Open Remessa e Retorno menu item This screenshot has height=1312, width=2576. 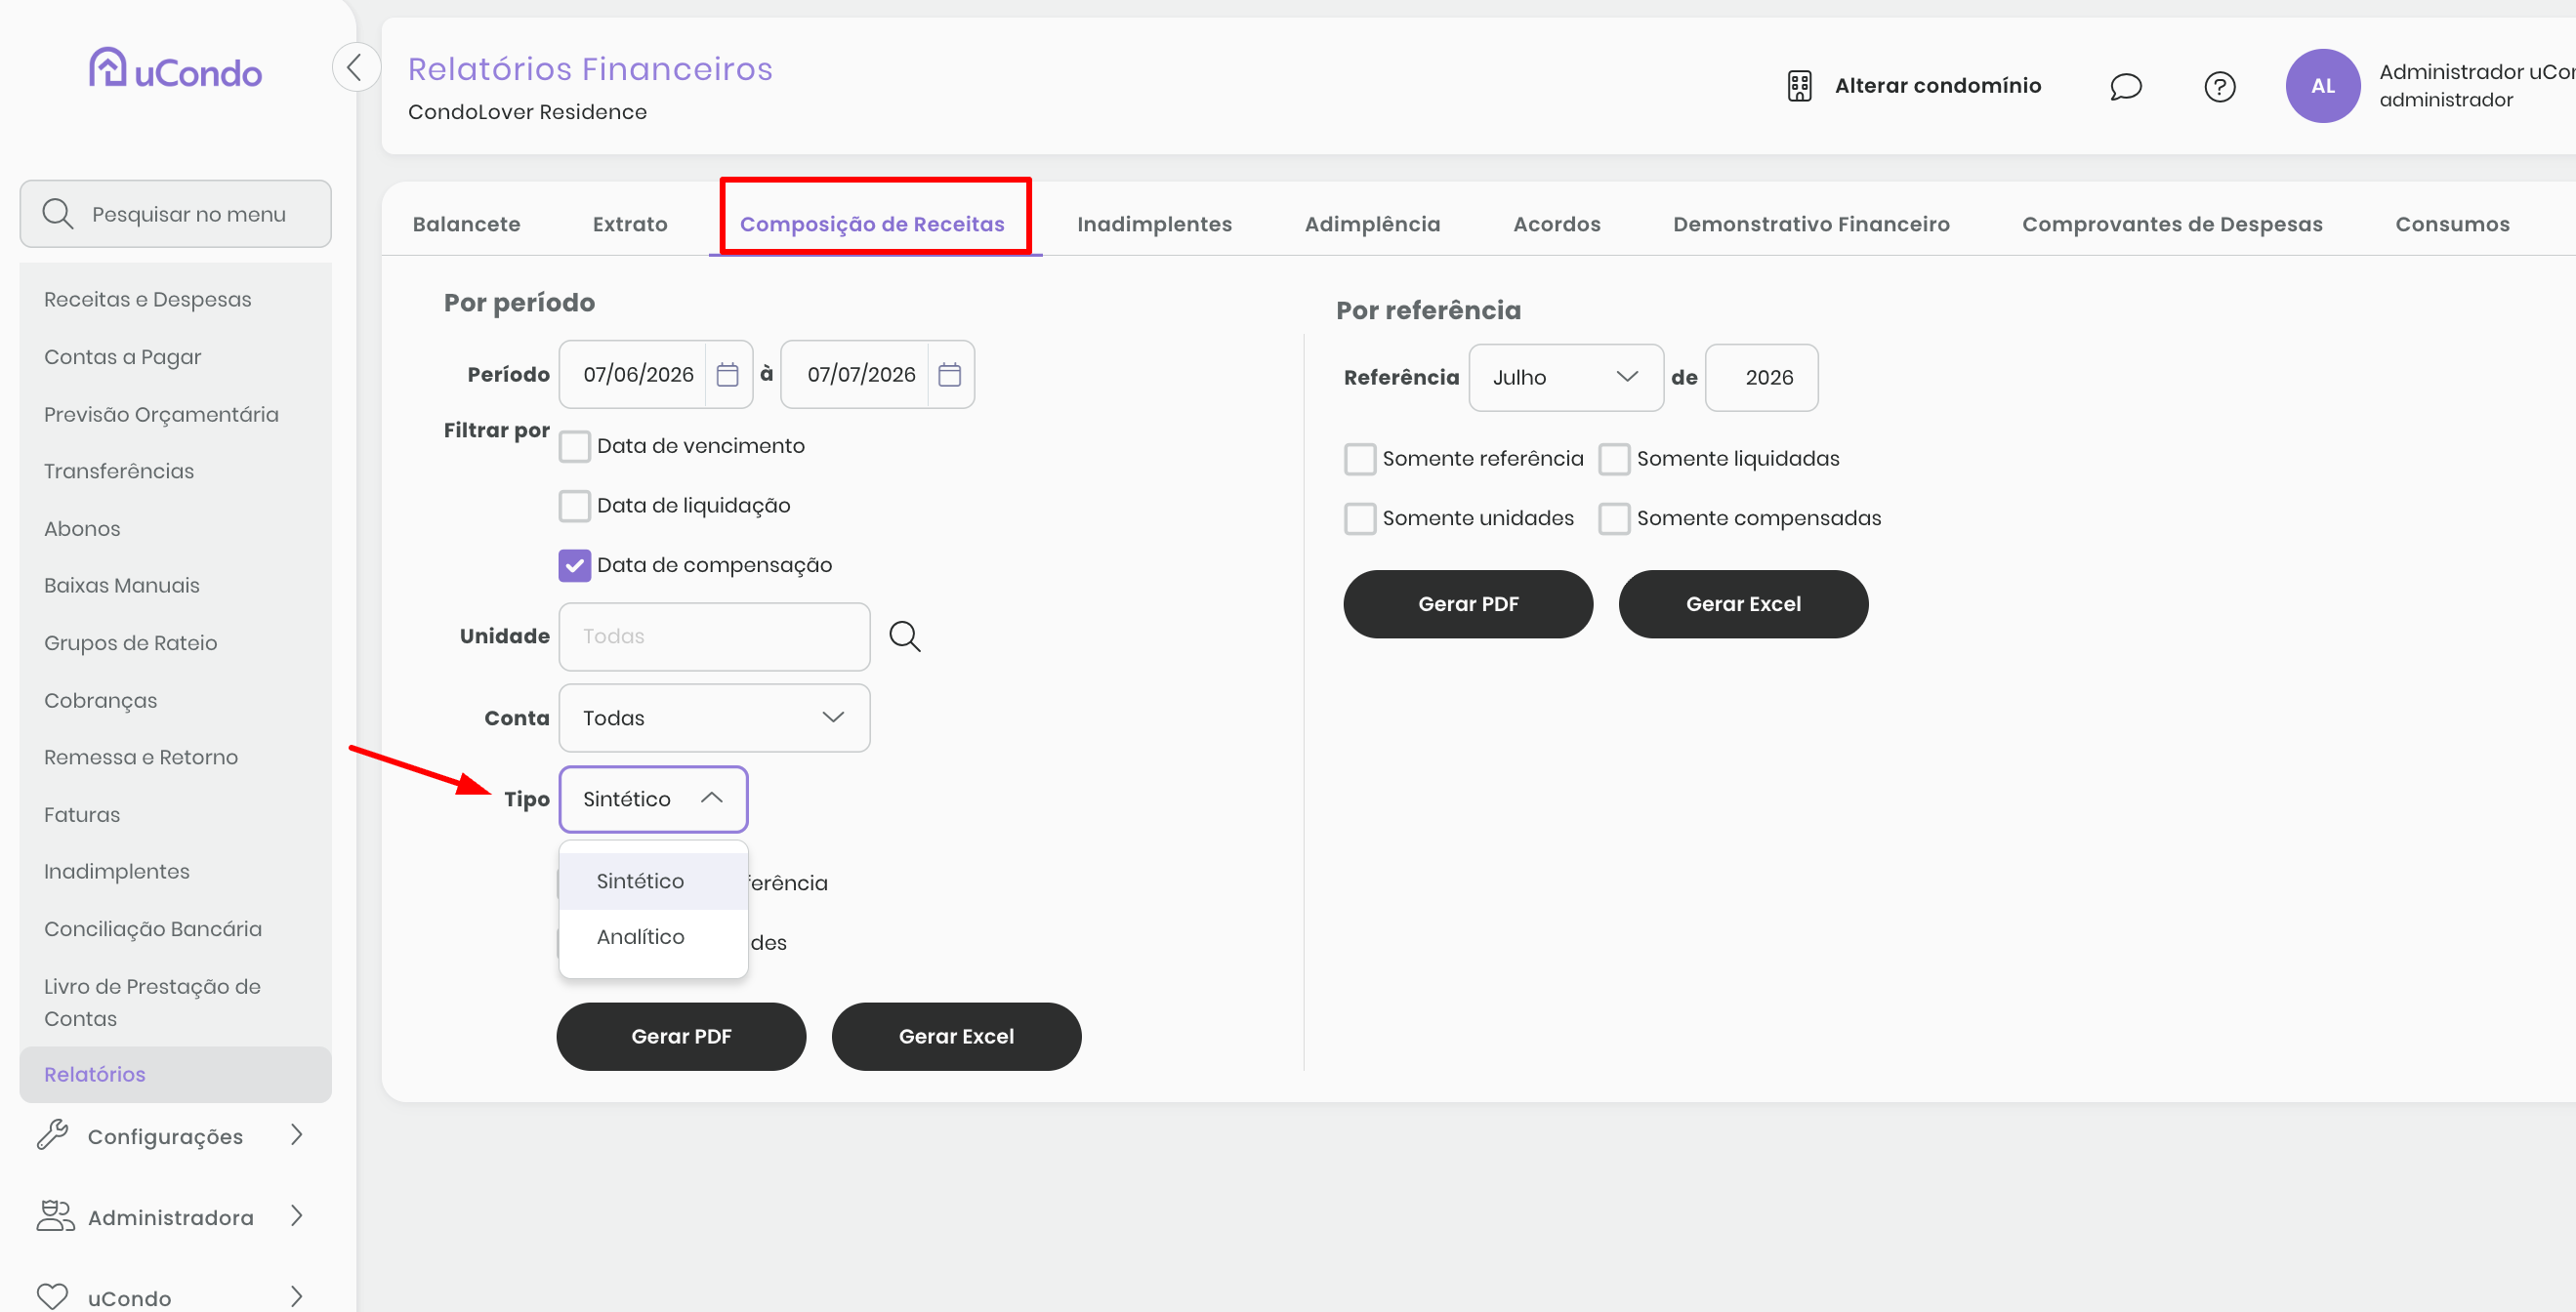[140, 758]
